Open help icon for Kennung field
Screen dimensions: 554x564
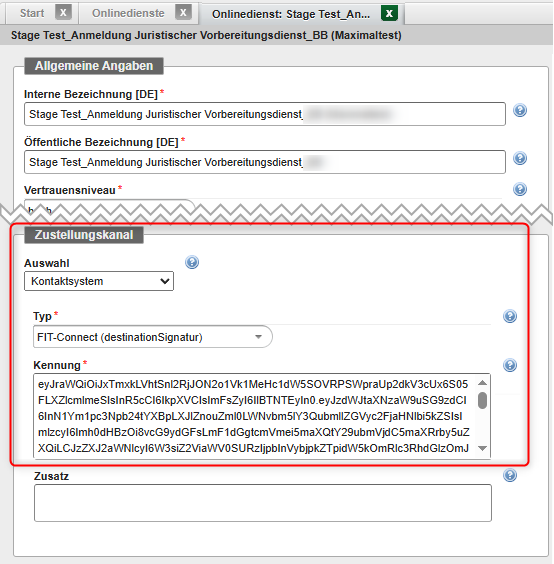(x=510, y=365)
